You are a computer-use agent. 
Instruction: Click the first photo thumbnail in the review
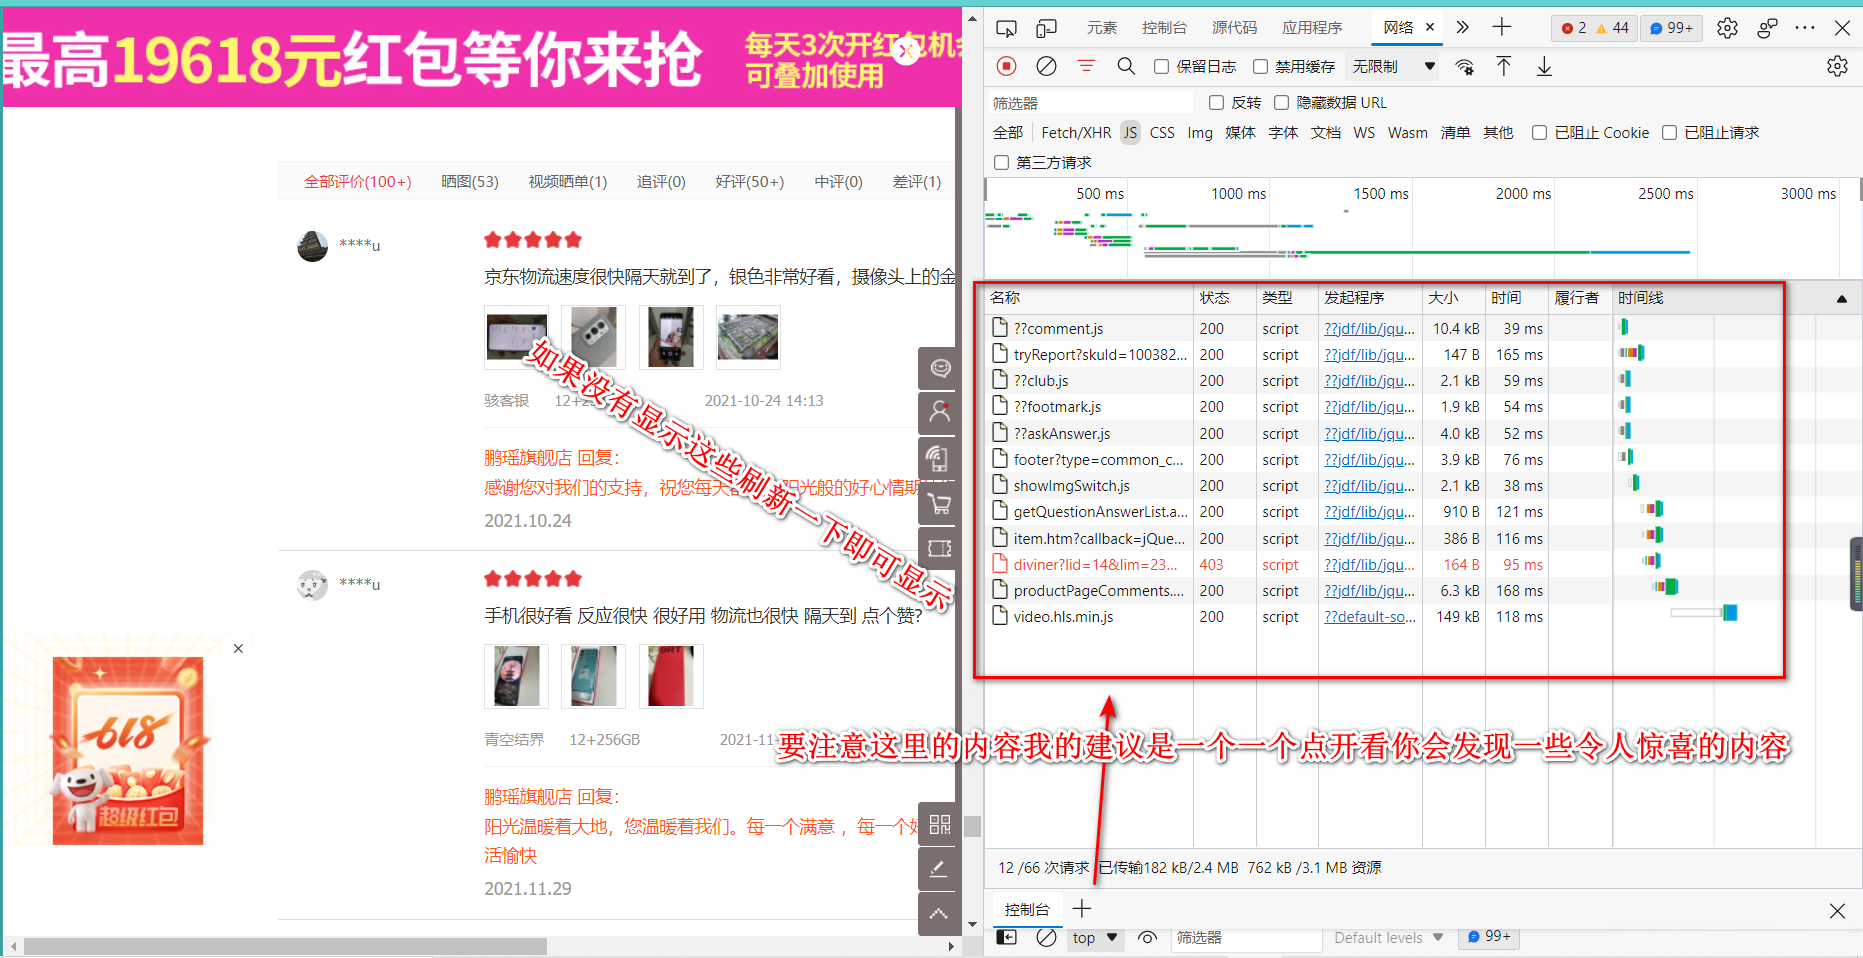tap(516, 337)
